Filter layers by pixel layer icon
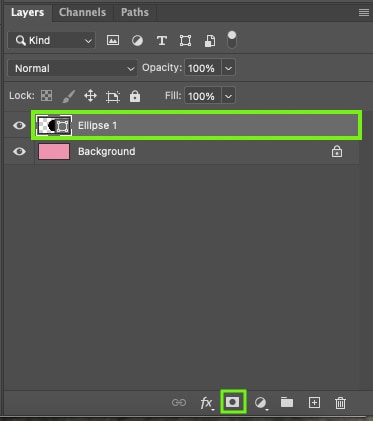This screenshot has height=421, width=373. click(x=113, y=40)
